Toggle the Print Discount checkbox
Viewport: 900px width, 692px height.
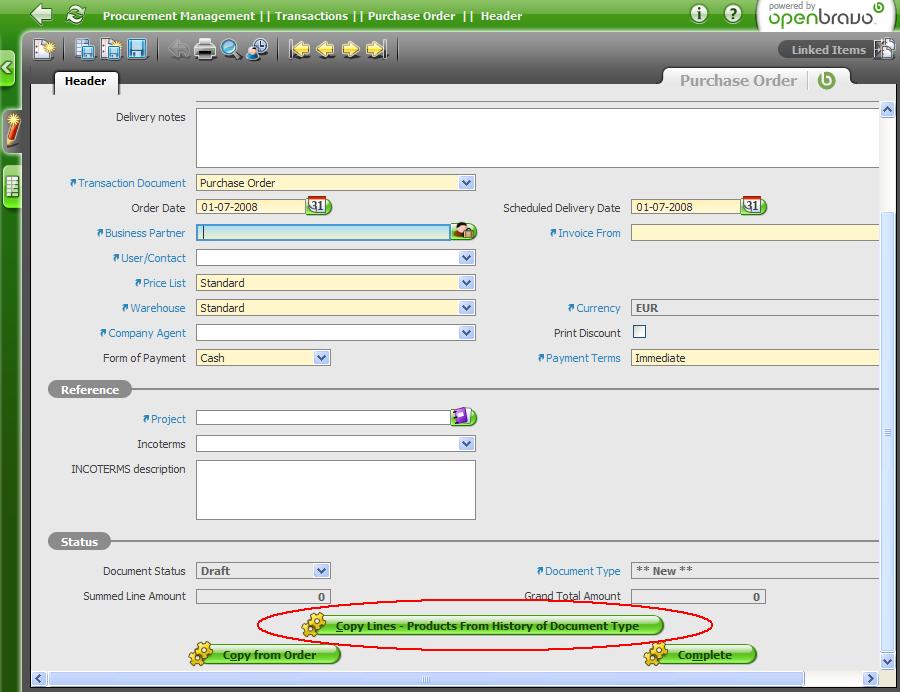click(640, 332)
